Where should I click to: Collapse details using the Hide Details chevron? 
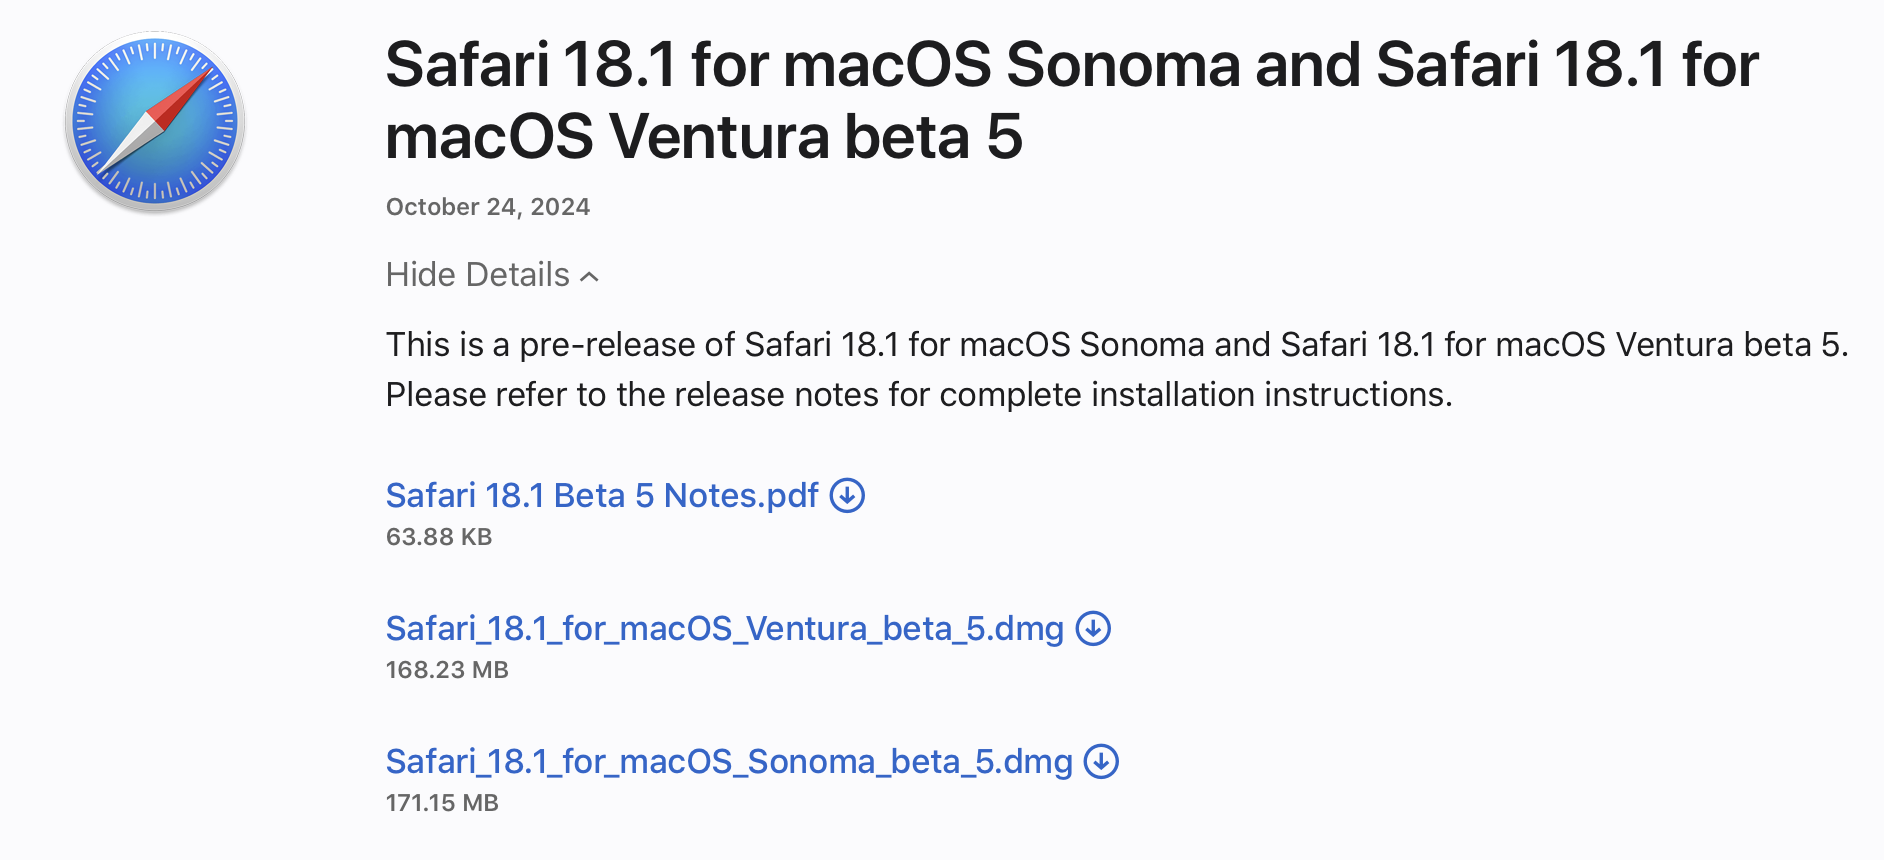590,277
